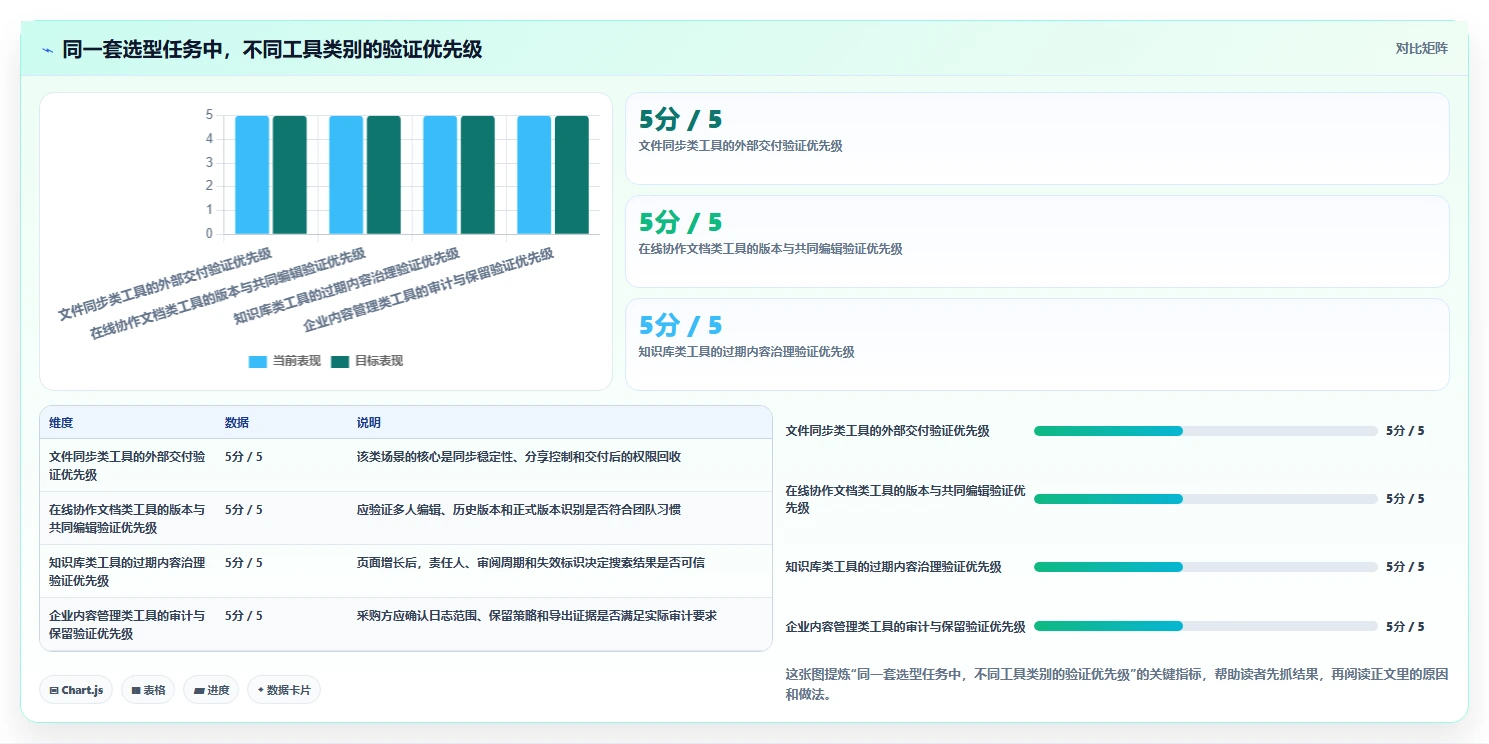Click the progress bar for 知识库类工具的过期内容治理验证优先级
This screenshot has height=744, width=1489.
tap(1206, 567)
